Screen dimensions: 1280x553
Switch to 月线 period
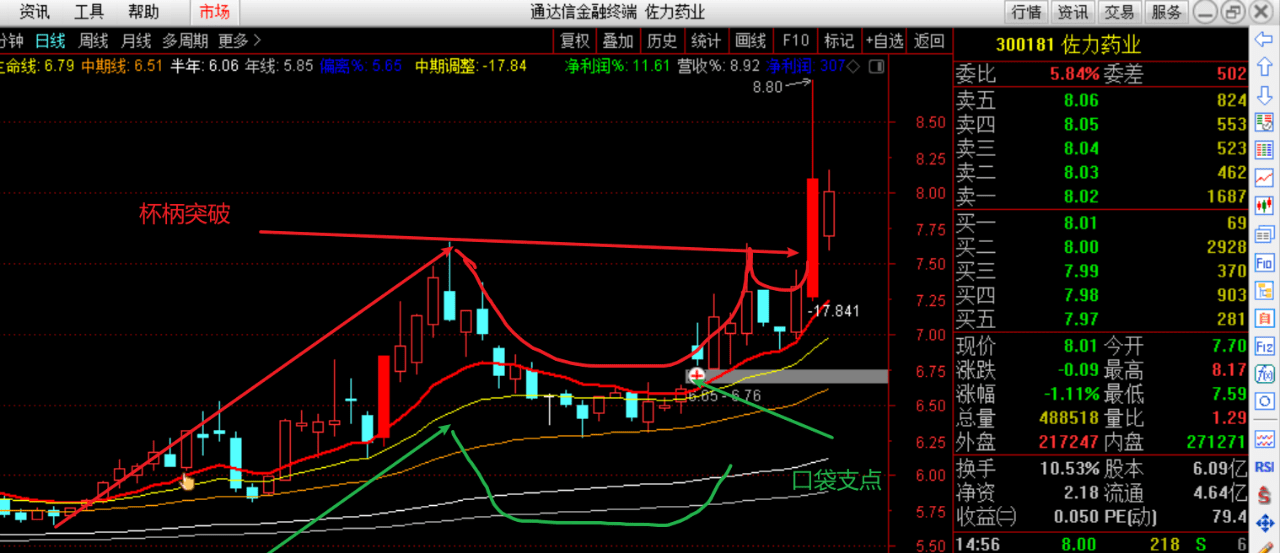coord(136,40)
